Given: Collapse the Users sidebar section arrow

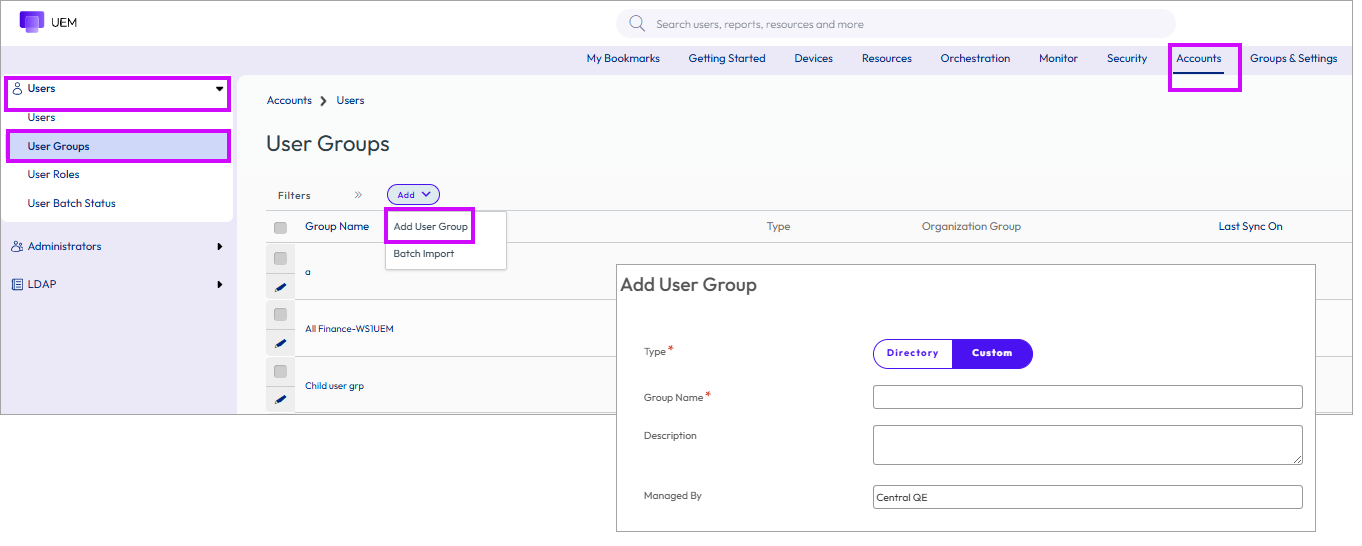Looking at the screenshot, I should click(x=219, y=89).
